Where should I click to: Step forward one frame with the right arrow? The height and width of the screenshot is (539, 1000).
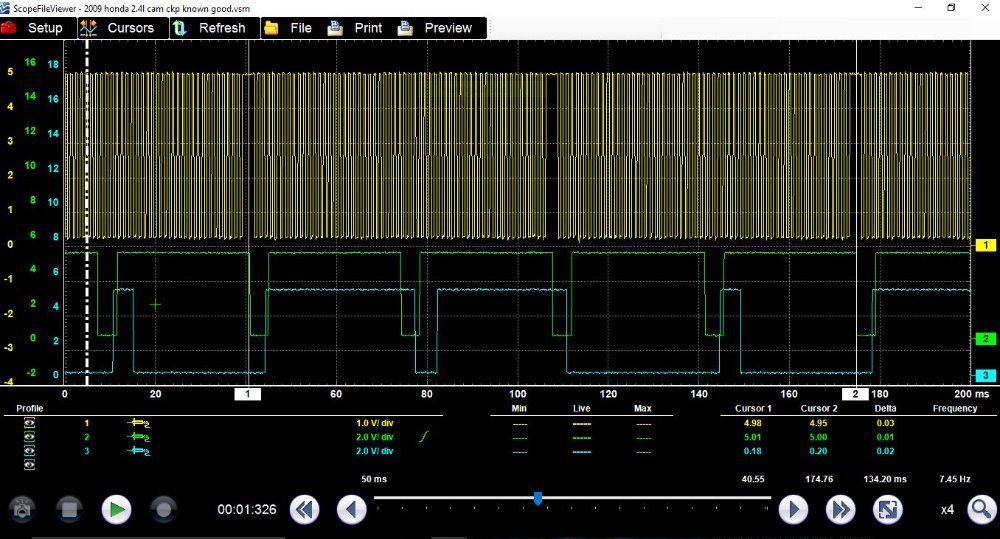[x=793, y=510]
